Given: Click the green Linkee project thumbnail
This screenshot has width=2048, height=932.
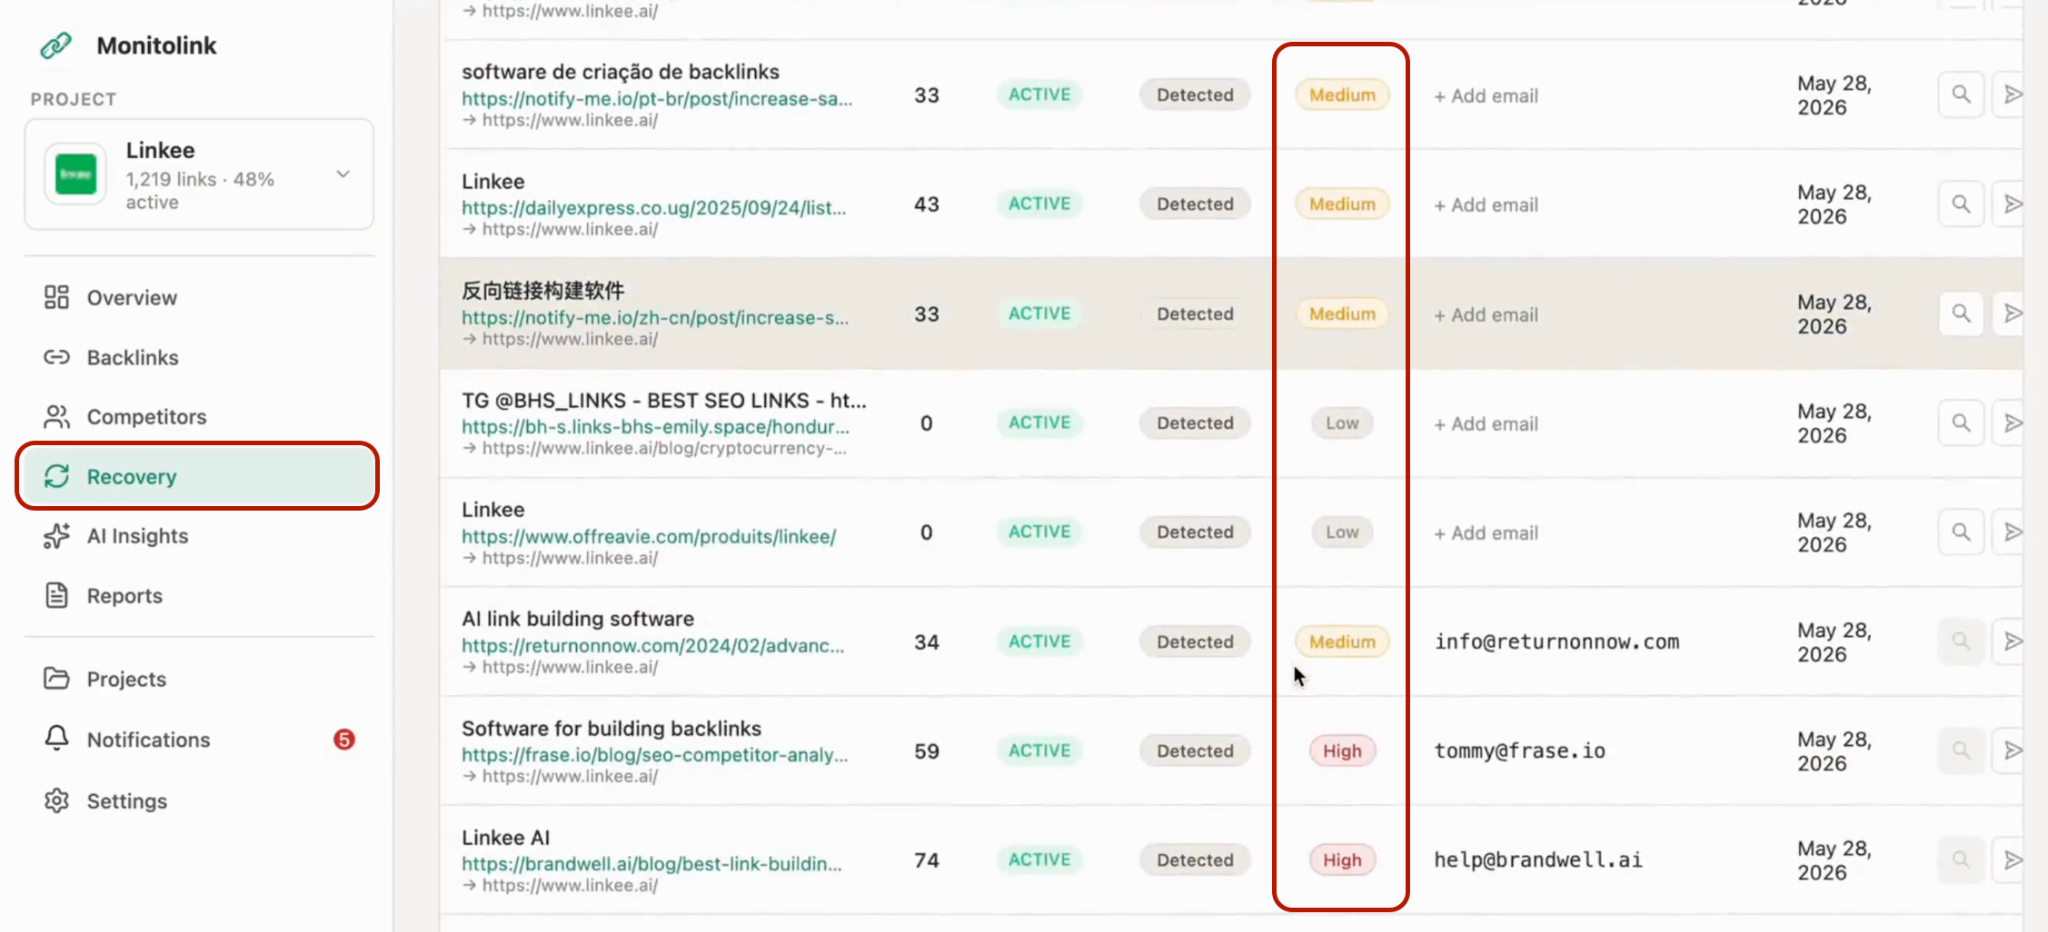Looking at the screenshot, I should point(76,174).
